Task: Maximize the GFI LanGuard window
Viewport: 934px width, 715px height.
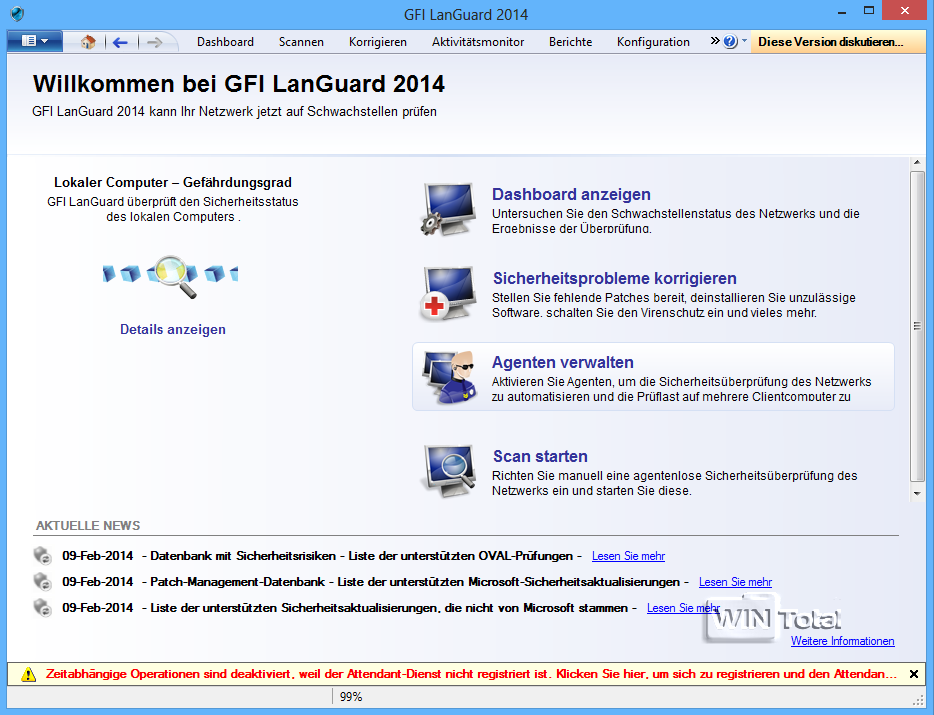Action: pyautogui.click(x=869, y=11)
